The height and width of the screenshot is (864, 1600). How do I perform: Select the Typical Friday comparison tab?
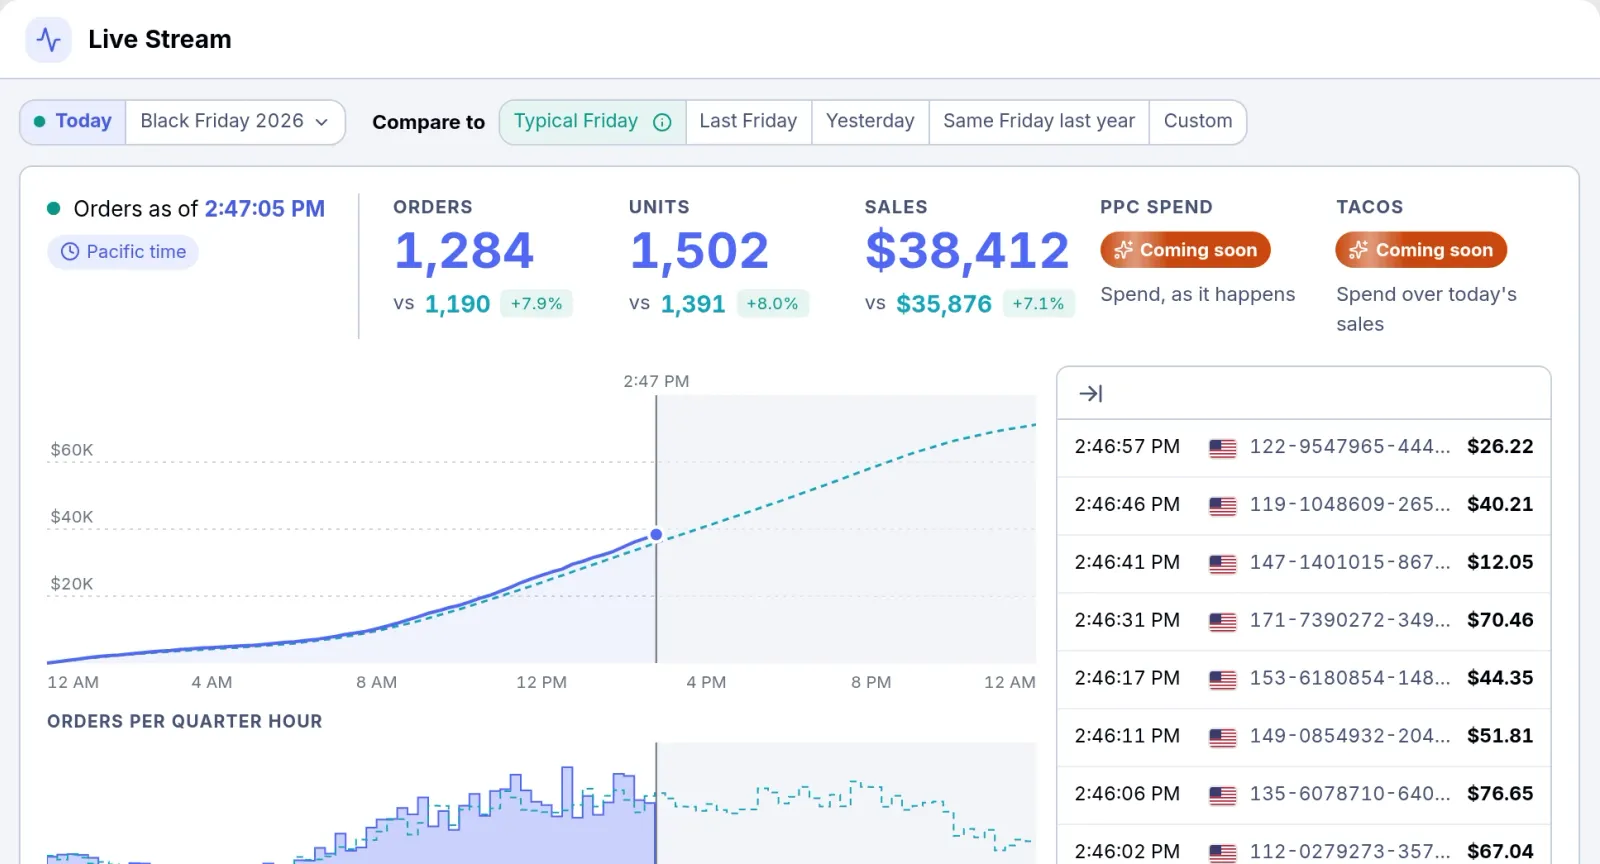click(x=592, y=122)
